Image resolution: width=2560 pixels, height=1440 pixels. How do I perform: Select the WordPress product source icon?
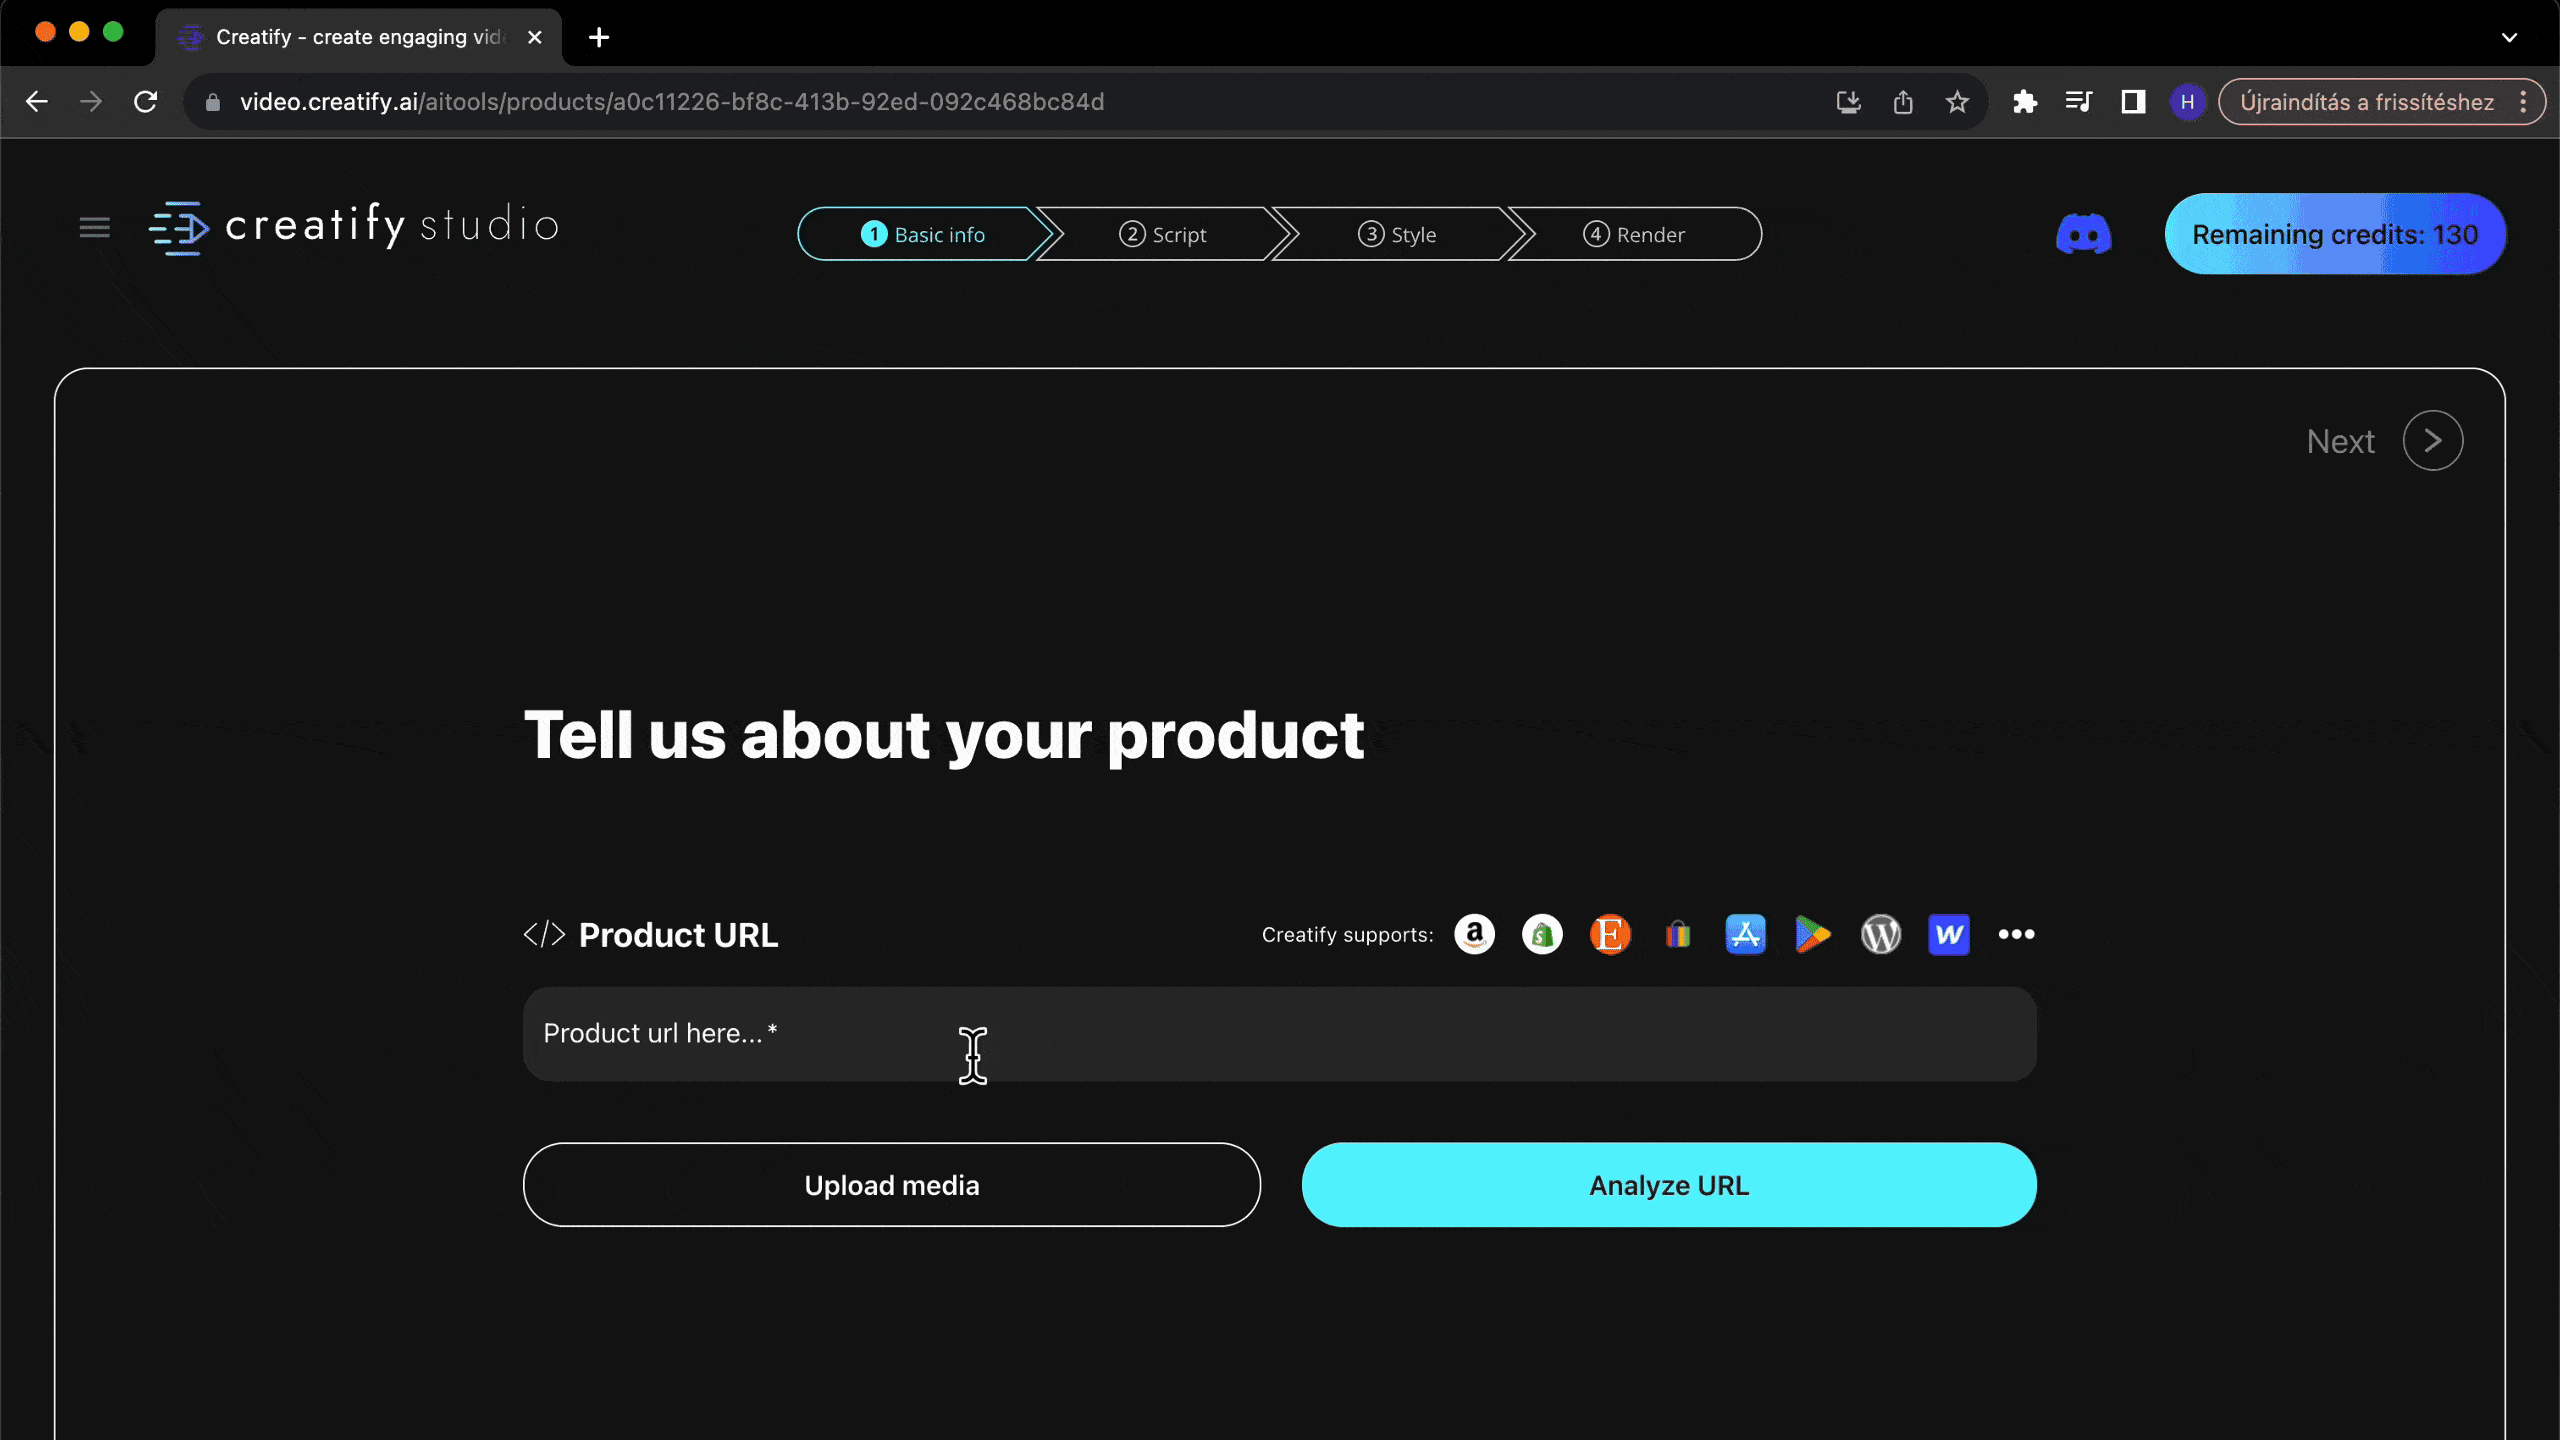(x=1880, y=934)
